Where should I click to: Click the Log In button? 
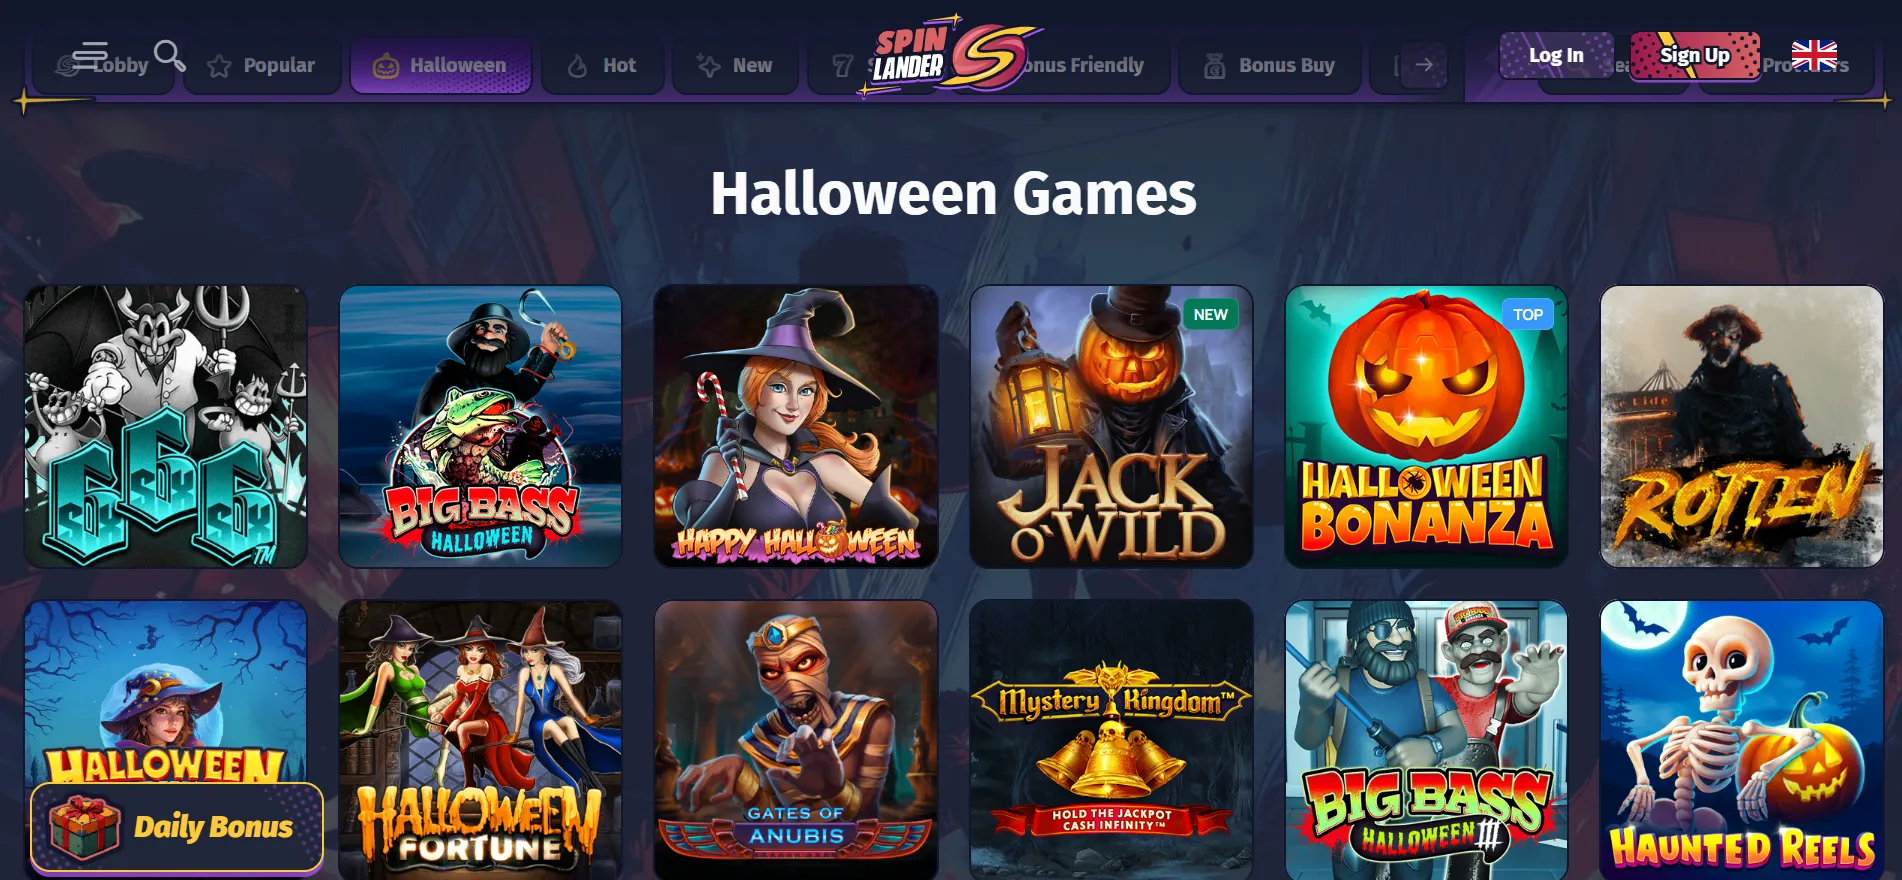[x=1556, y=55]
